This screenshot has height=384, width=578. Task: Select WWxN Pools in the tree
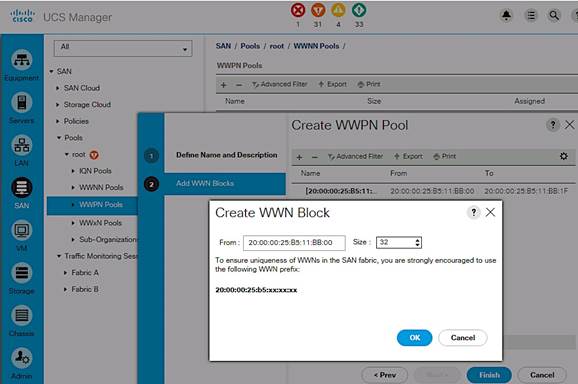pos(100,223)
